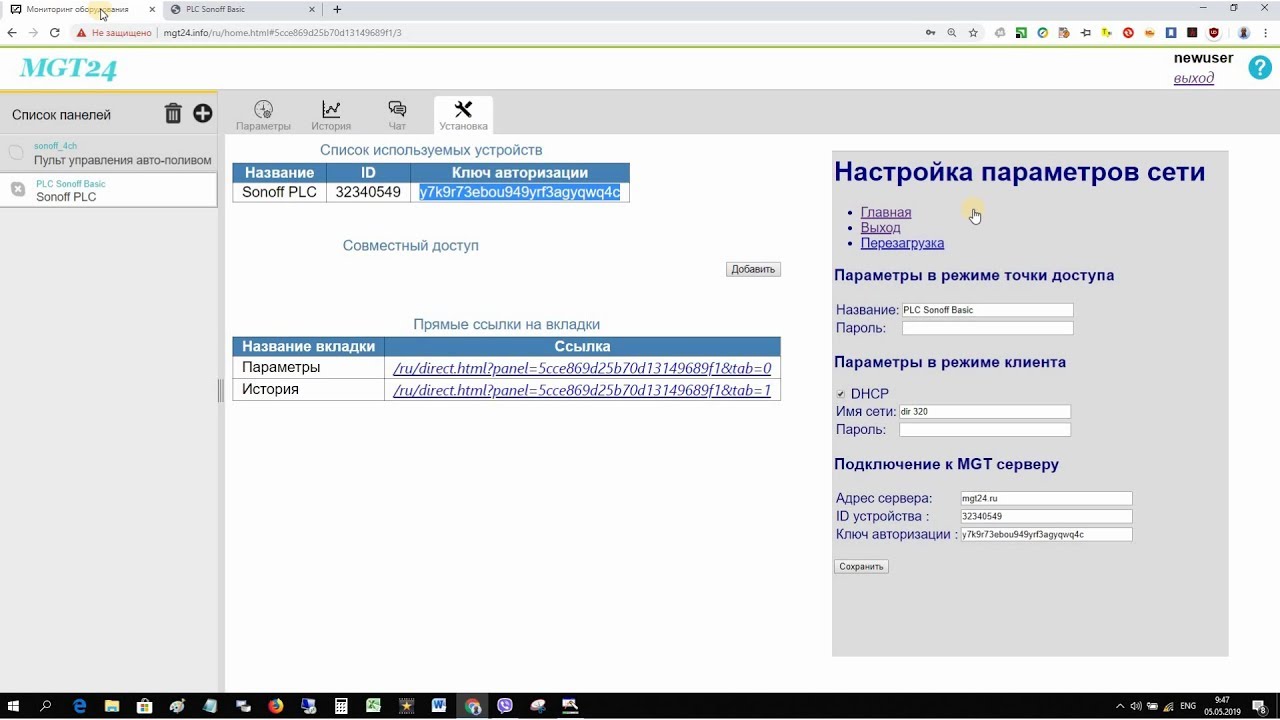Toggle the DHCP checkbox

(841, 394)
